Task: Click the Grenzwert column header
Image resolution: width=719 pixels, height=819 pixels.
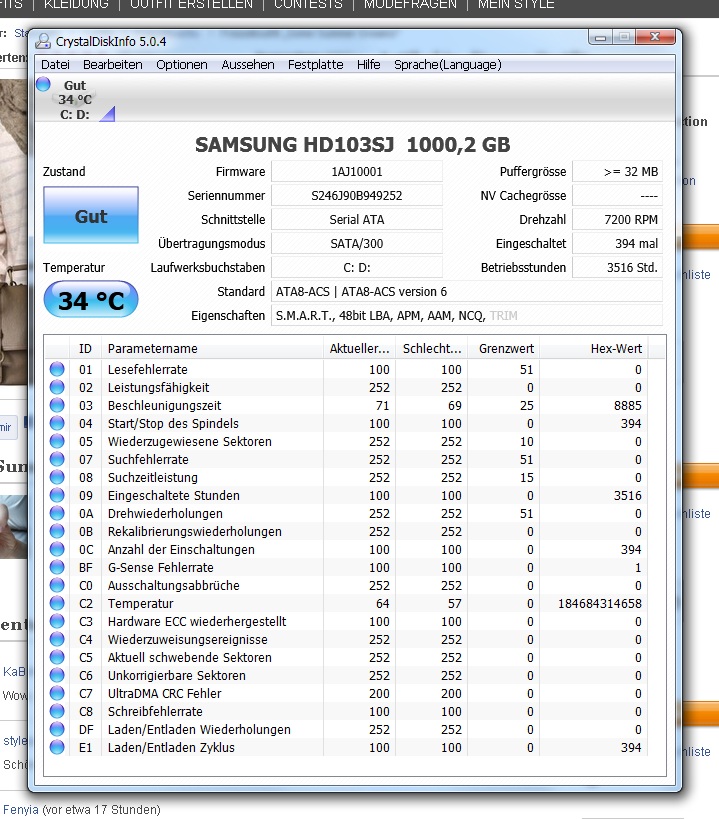Action: pos(504,348)
